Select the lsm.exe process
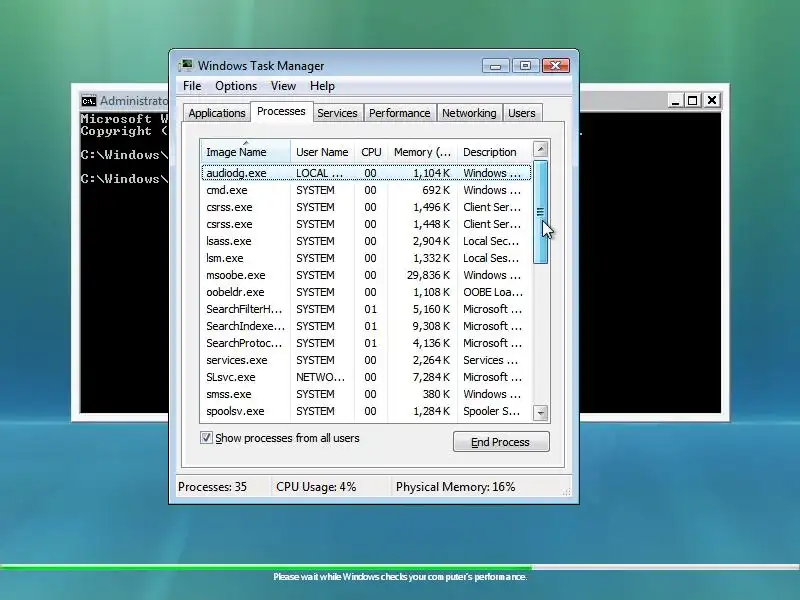 [x=366, y=258]
